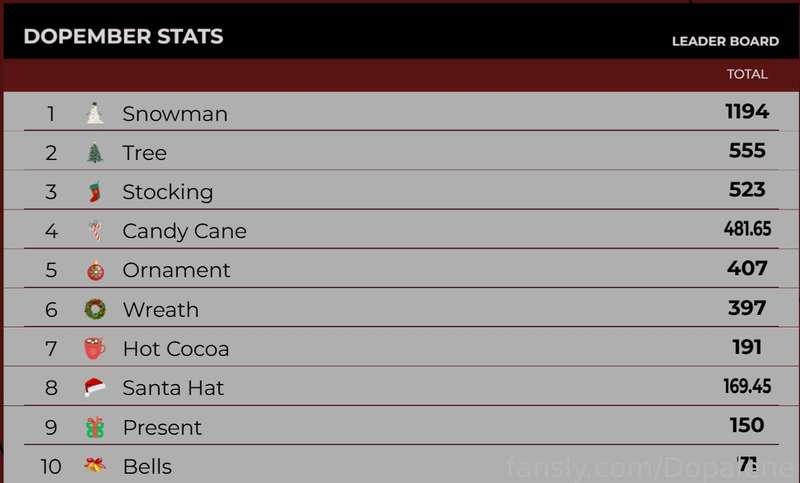This screenshot has height=483, width=800.
Task: Click the rank number 5
Action: (x=51, y=270)
